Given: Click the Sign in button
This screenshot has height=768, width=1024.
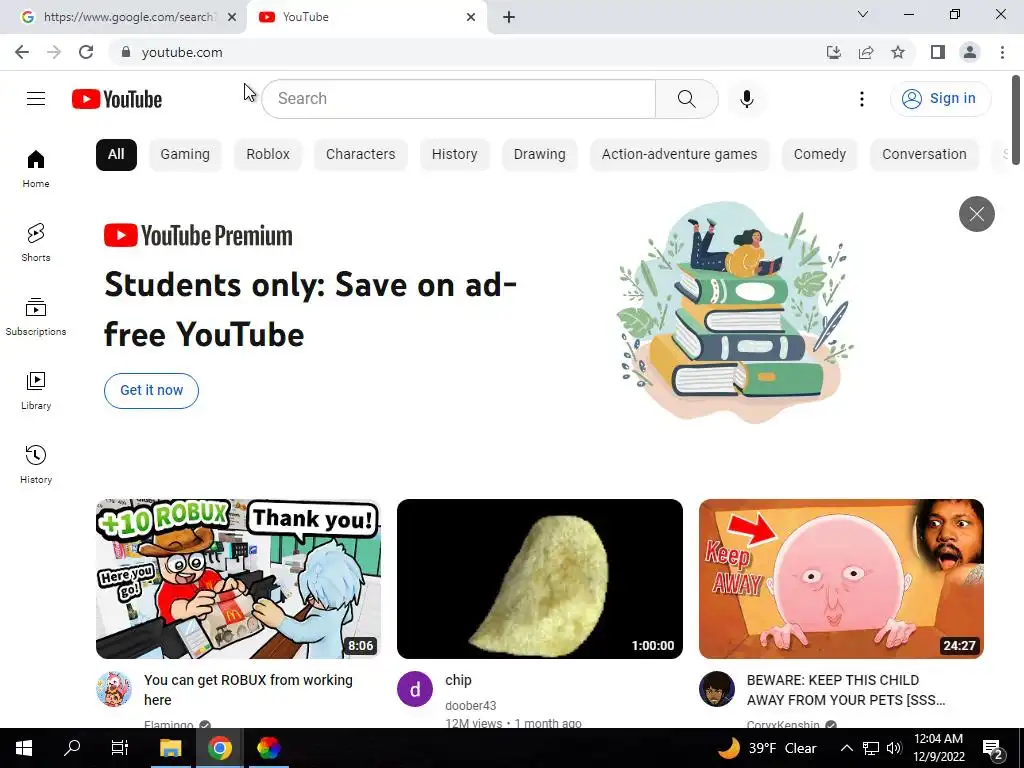Looking at the screenshot, I should pyautogui.click(x=940, y=99).
